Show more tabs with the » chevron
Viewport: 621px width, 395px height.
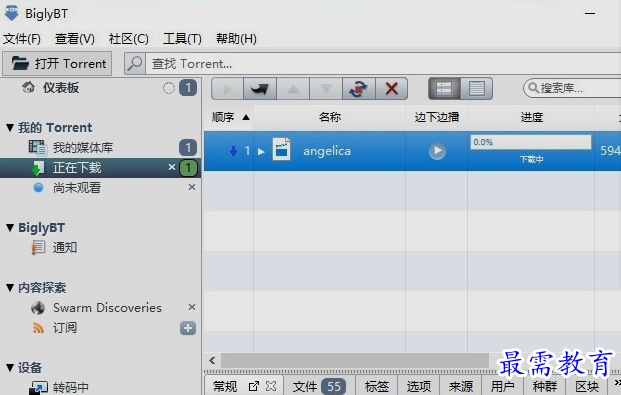[617, 383]
